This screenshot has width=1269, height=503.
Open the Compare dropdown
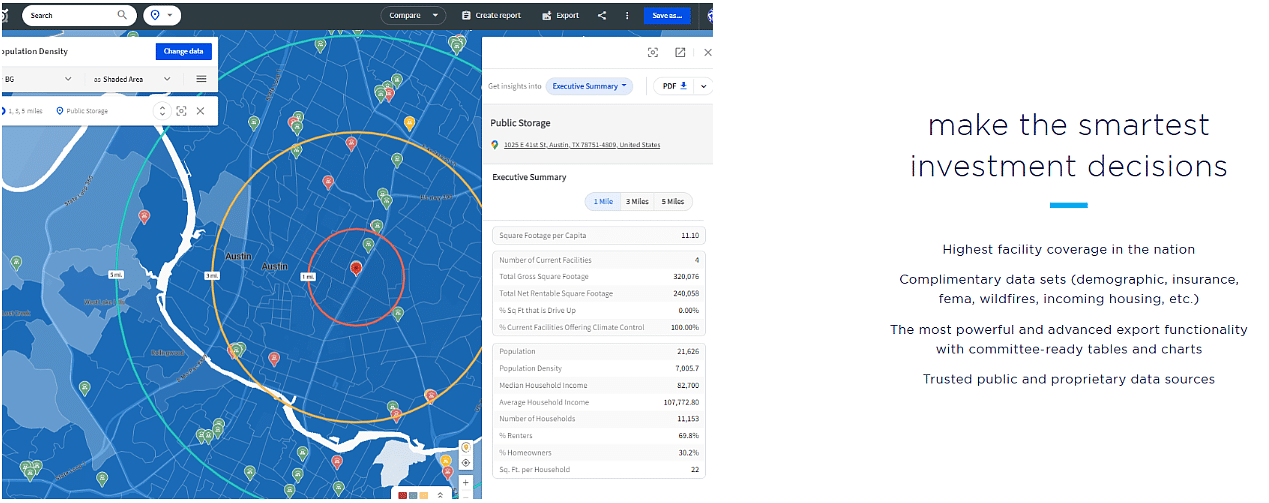pyautogui.click(x=413, y=15)
